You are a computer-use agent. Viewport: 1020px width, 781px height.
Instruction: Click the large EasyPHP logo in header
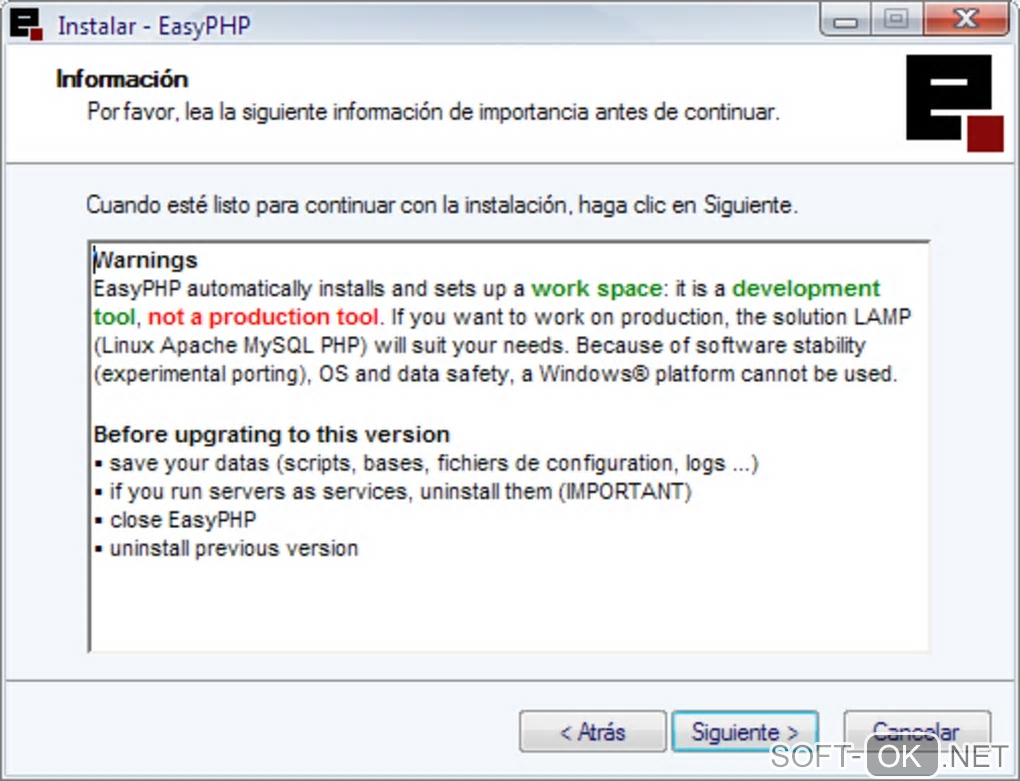coord(954,103)
